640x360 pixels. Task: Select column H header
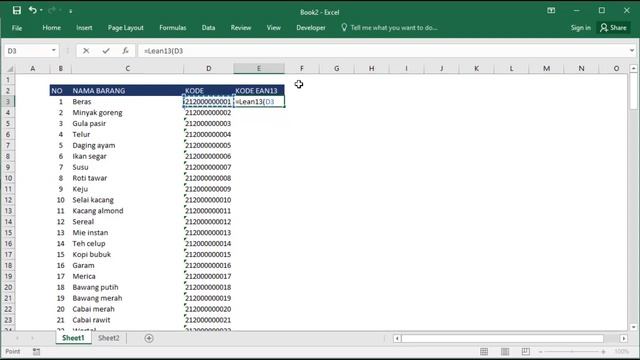point(371,69)
